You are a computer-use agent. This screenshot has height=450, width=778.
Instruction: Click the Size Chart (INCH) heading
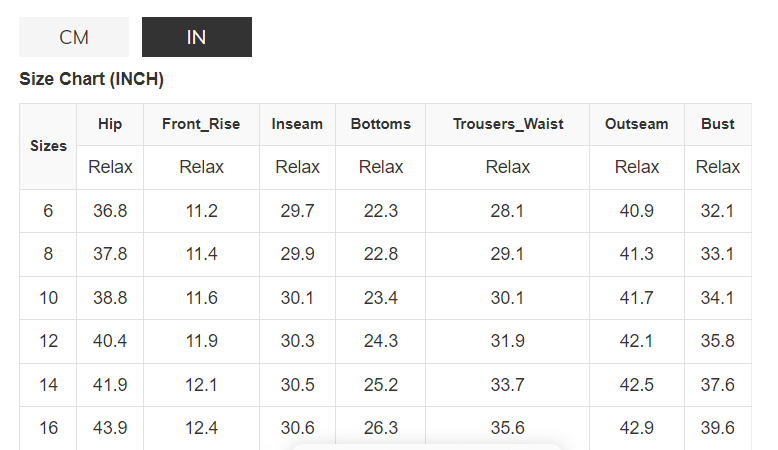91,79
